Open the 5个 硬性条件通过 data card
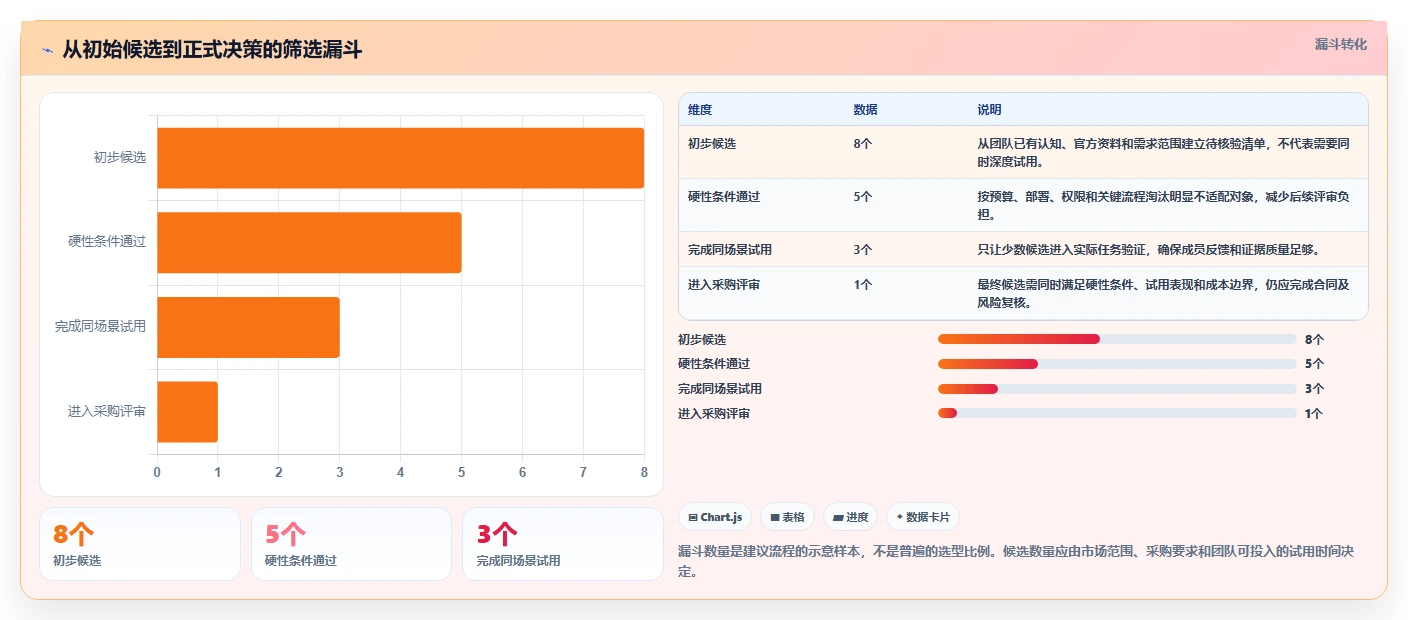The image size is (1408, 620). click(x=351, y=544)
